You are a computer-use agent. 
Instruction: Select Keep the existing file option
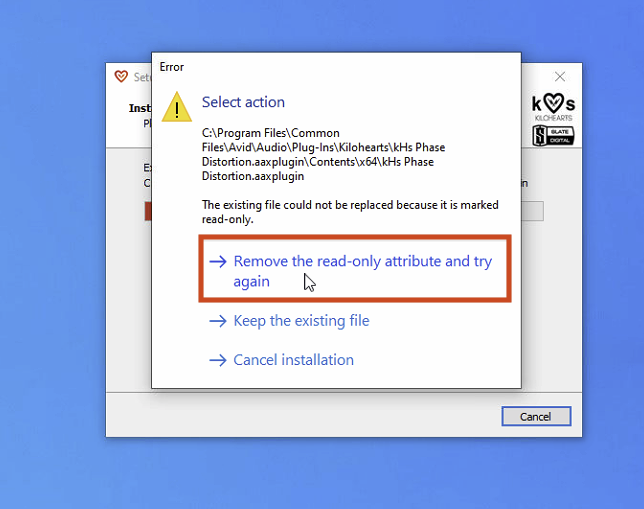[301, 321]
